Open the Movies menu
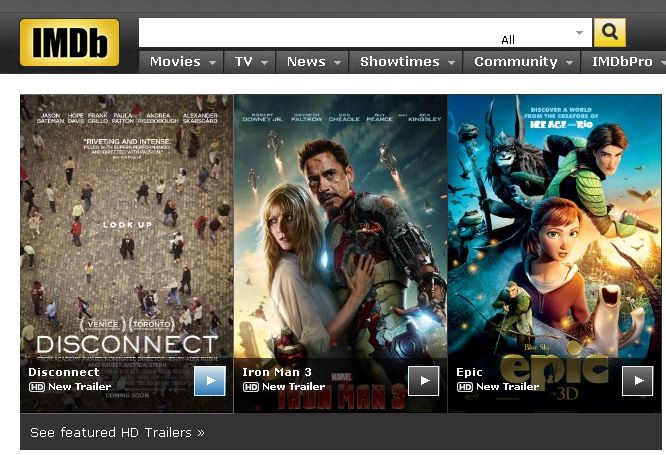This screenshot has height=455, width=666. click(x=181, y=62)
